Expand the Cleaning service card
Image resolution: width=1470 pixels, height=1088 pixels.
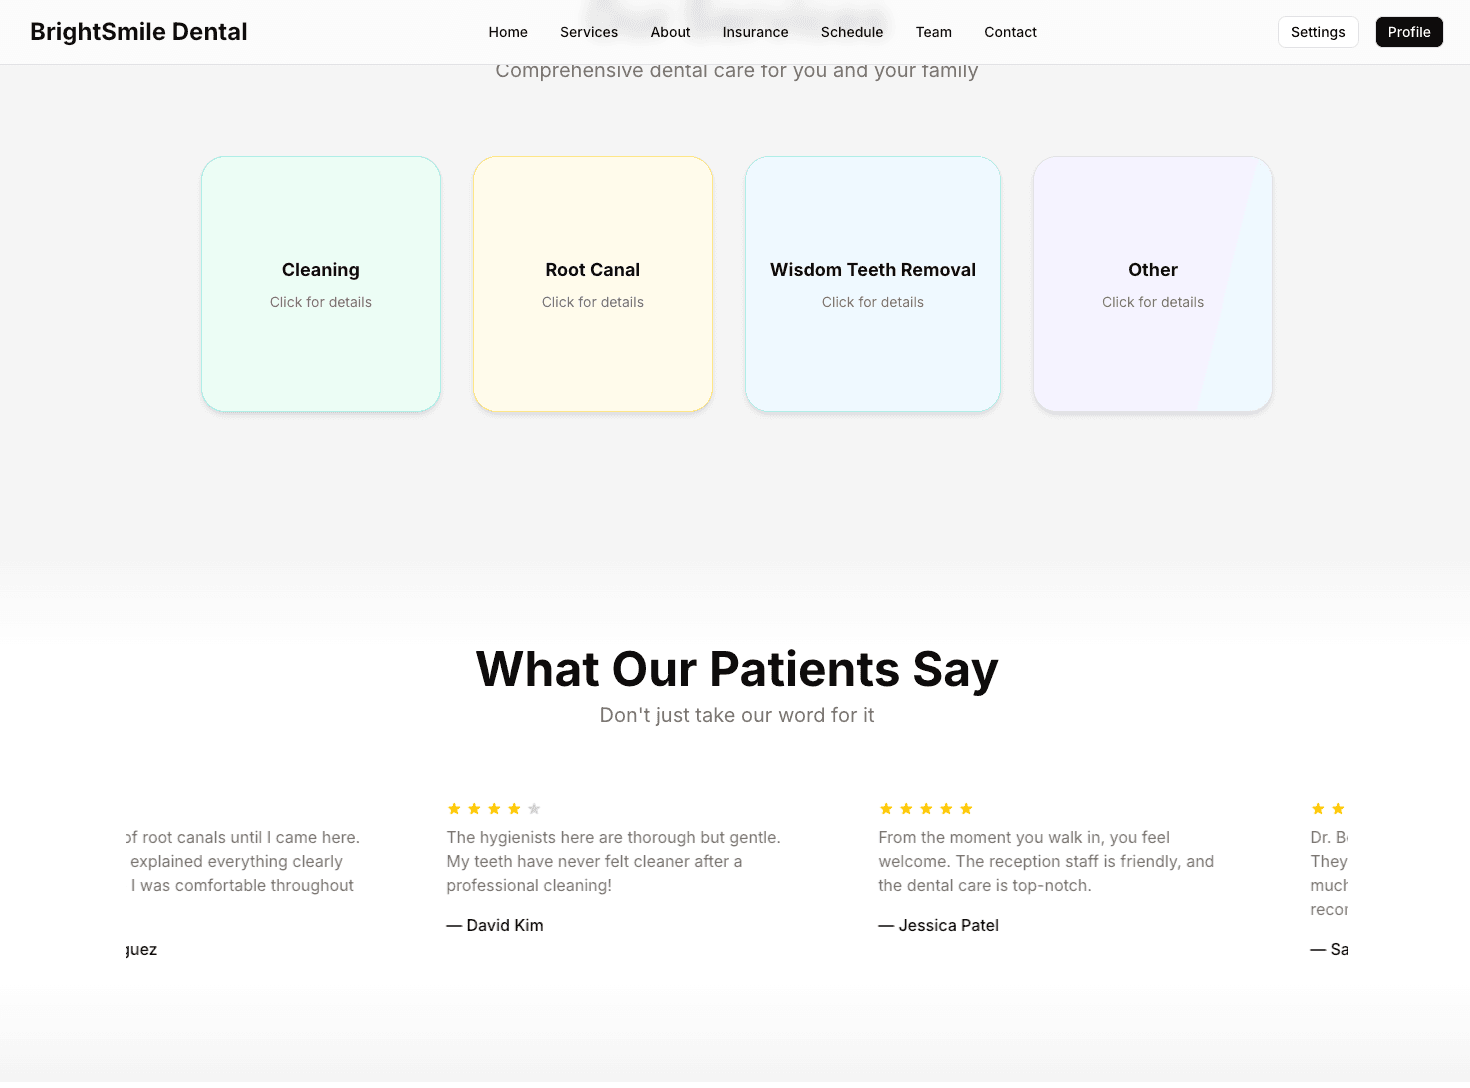[x=321, y=284]
